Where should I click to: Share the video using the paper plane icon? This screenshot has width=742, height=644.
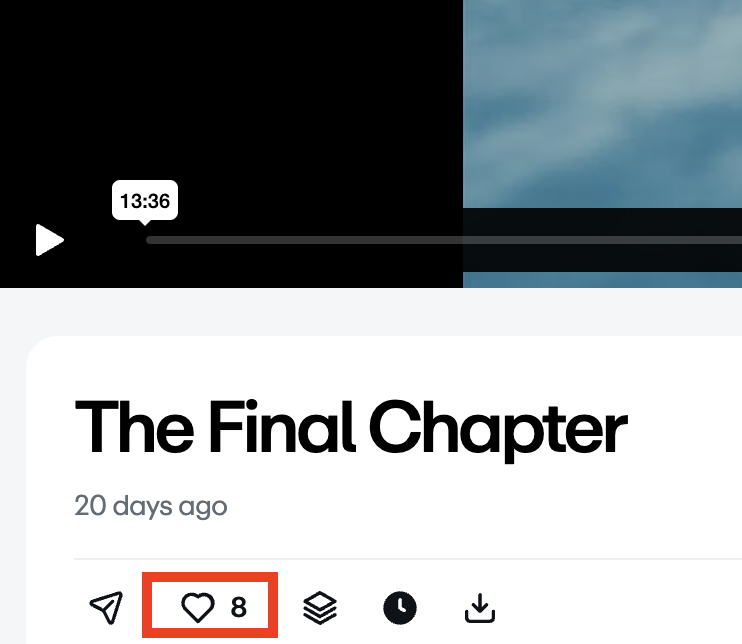click(106, 607)
